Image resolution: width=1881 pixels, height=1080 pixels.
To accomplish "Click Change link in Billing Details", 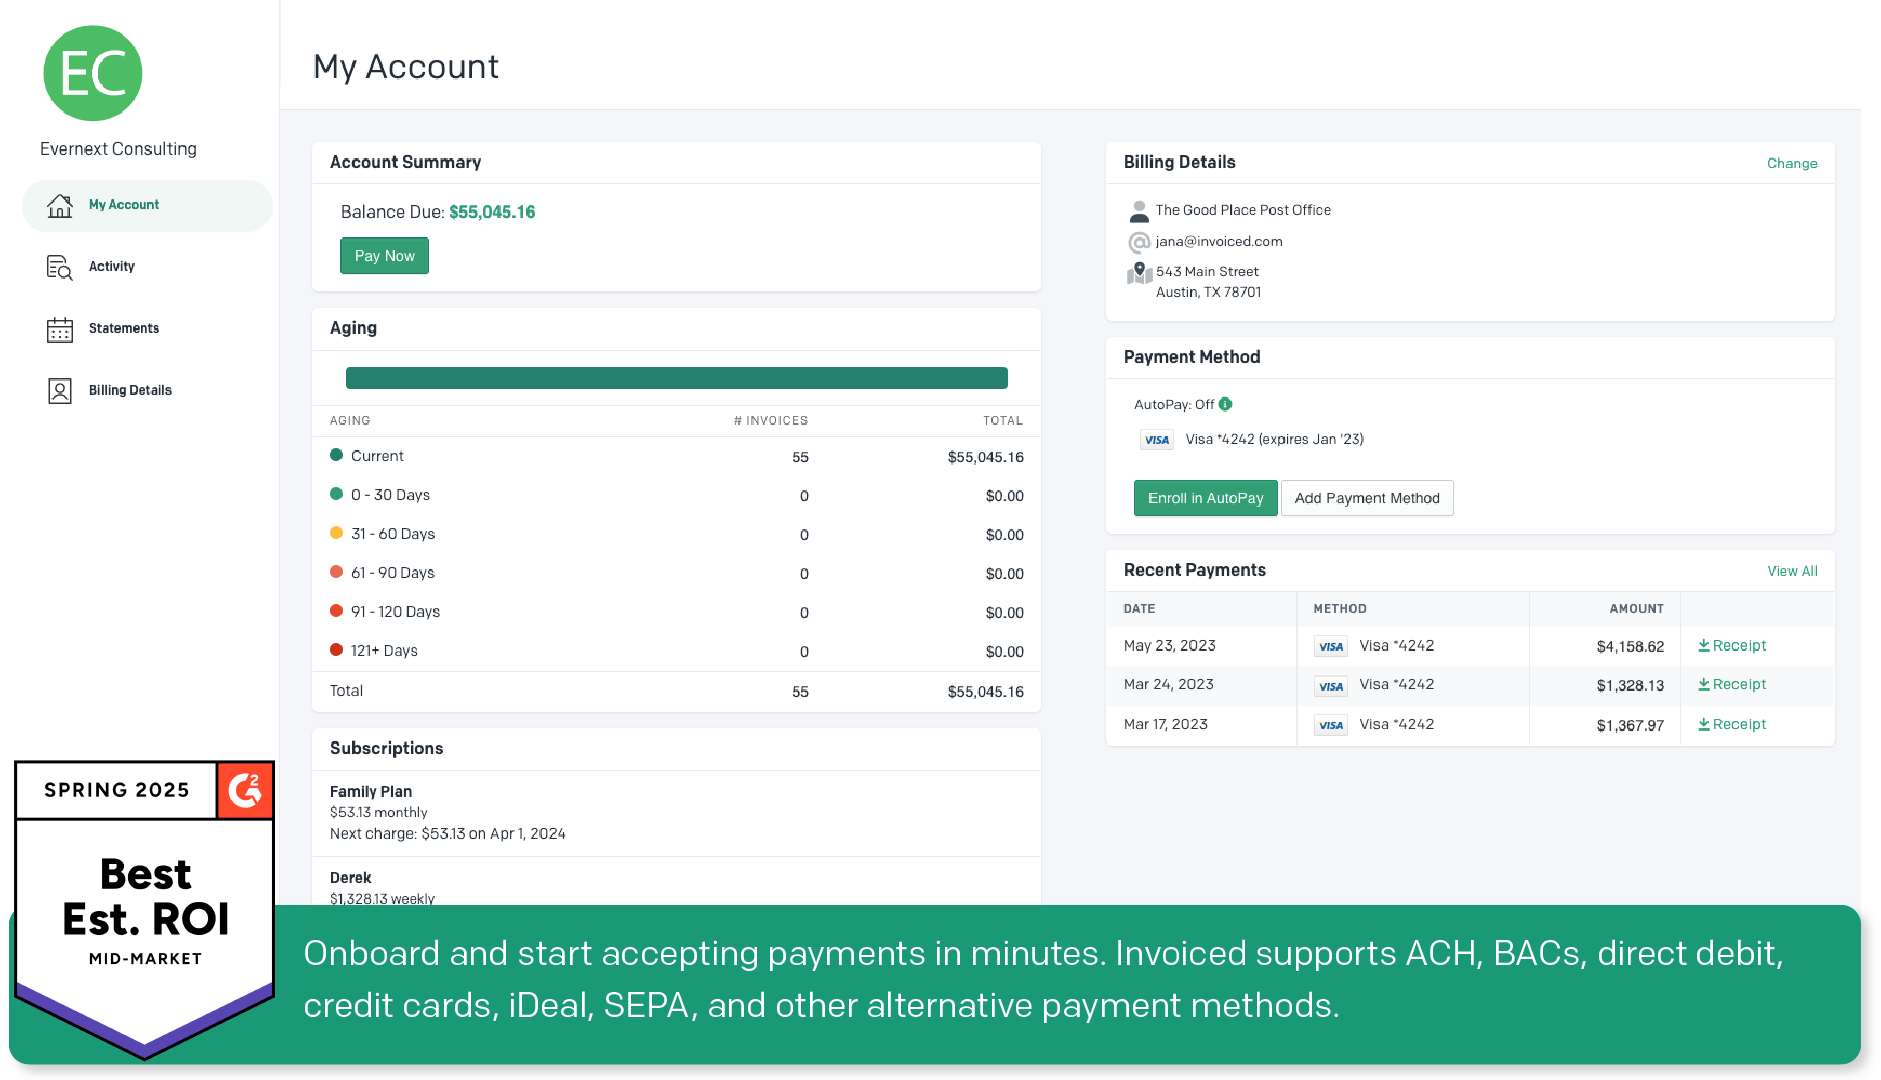I will point(1791,163).
